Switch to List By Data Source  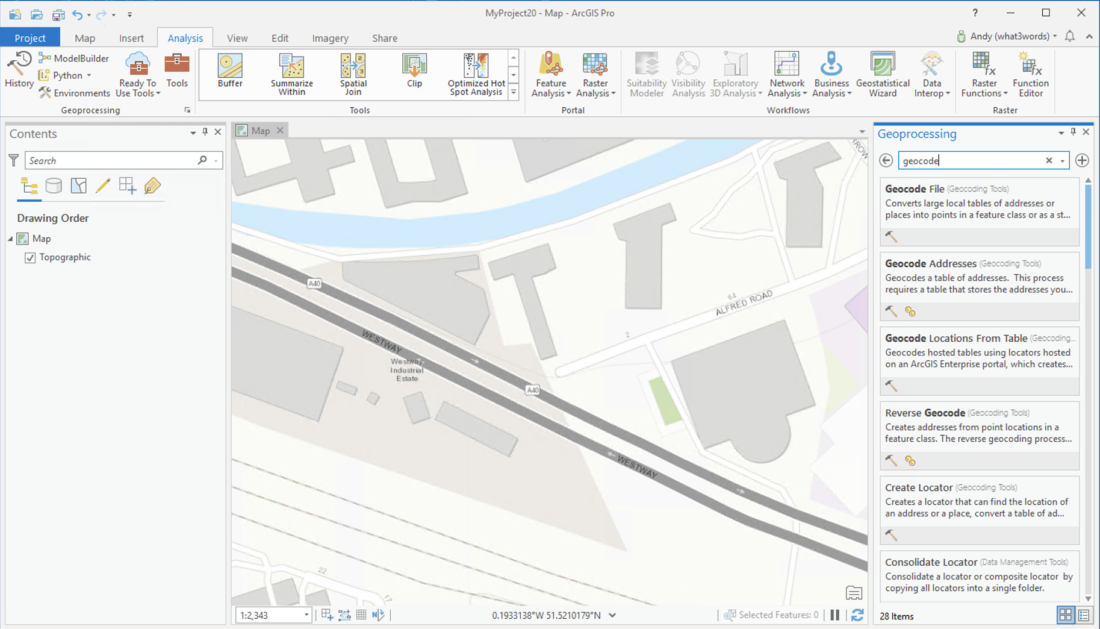tap(53, 186)
